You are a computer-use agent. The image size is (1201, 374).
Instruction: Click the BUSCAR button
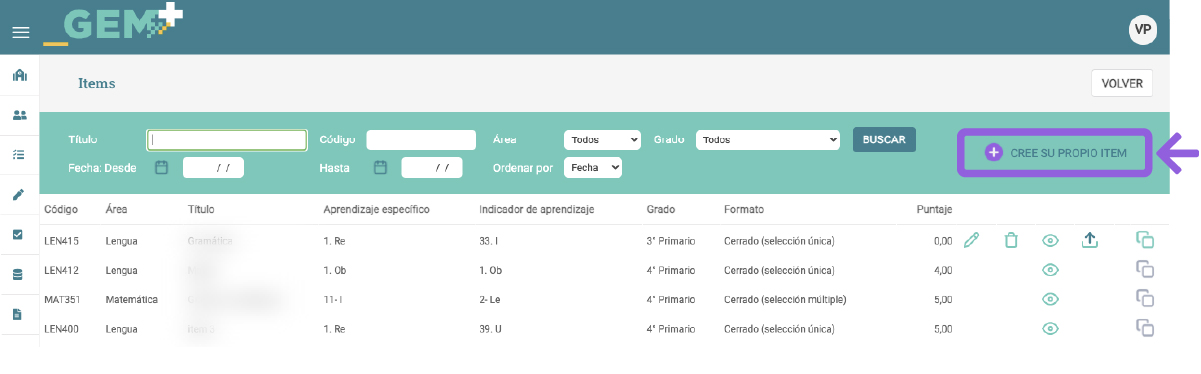884,140
